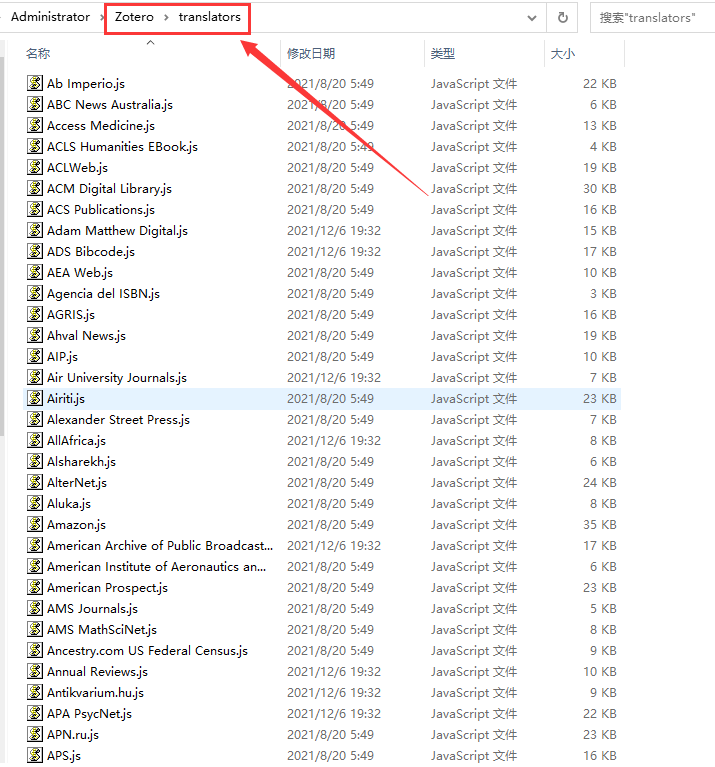
Task: Click the AllAfrica.js file icon
Action: click(35, 441)
